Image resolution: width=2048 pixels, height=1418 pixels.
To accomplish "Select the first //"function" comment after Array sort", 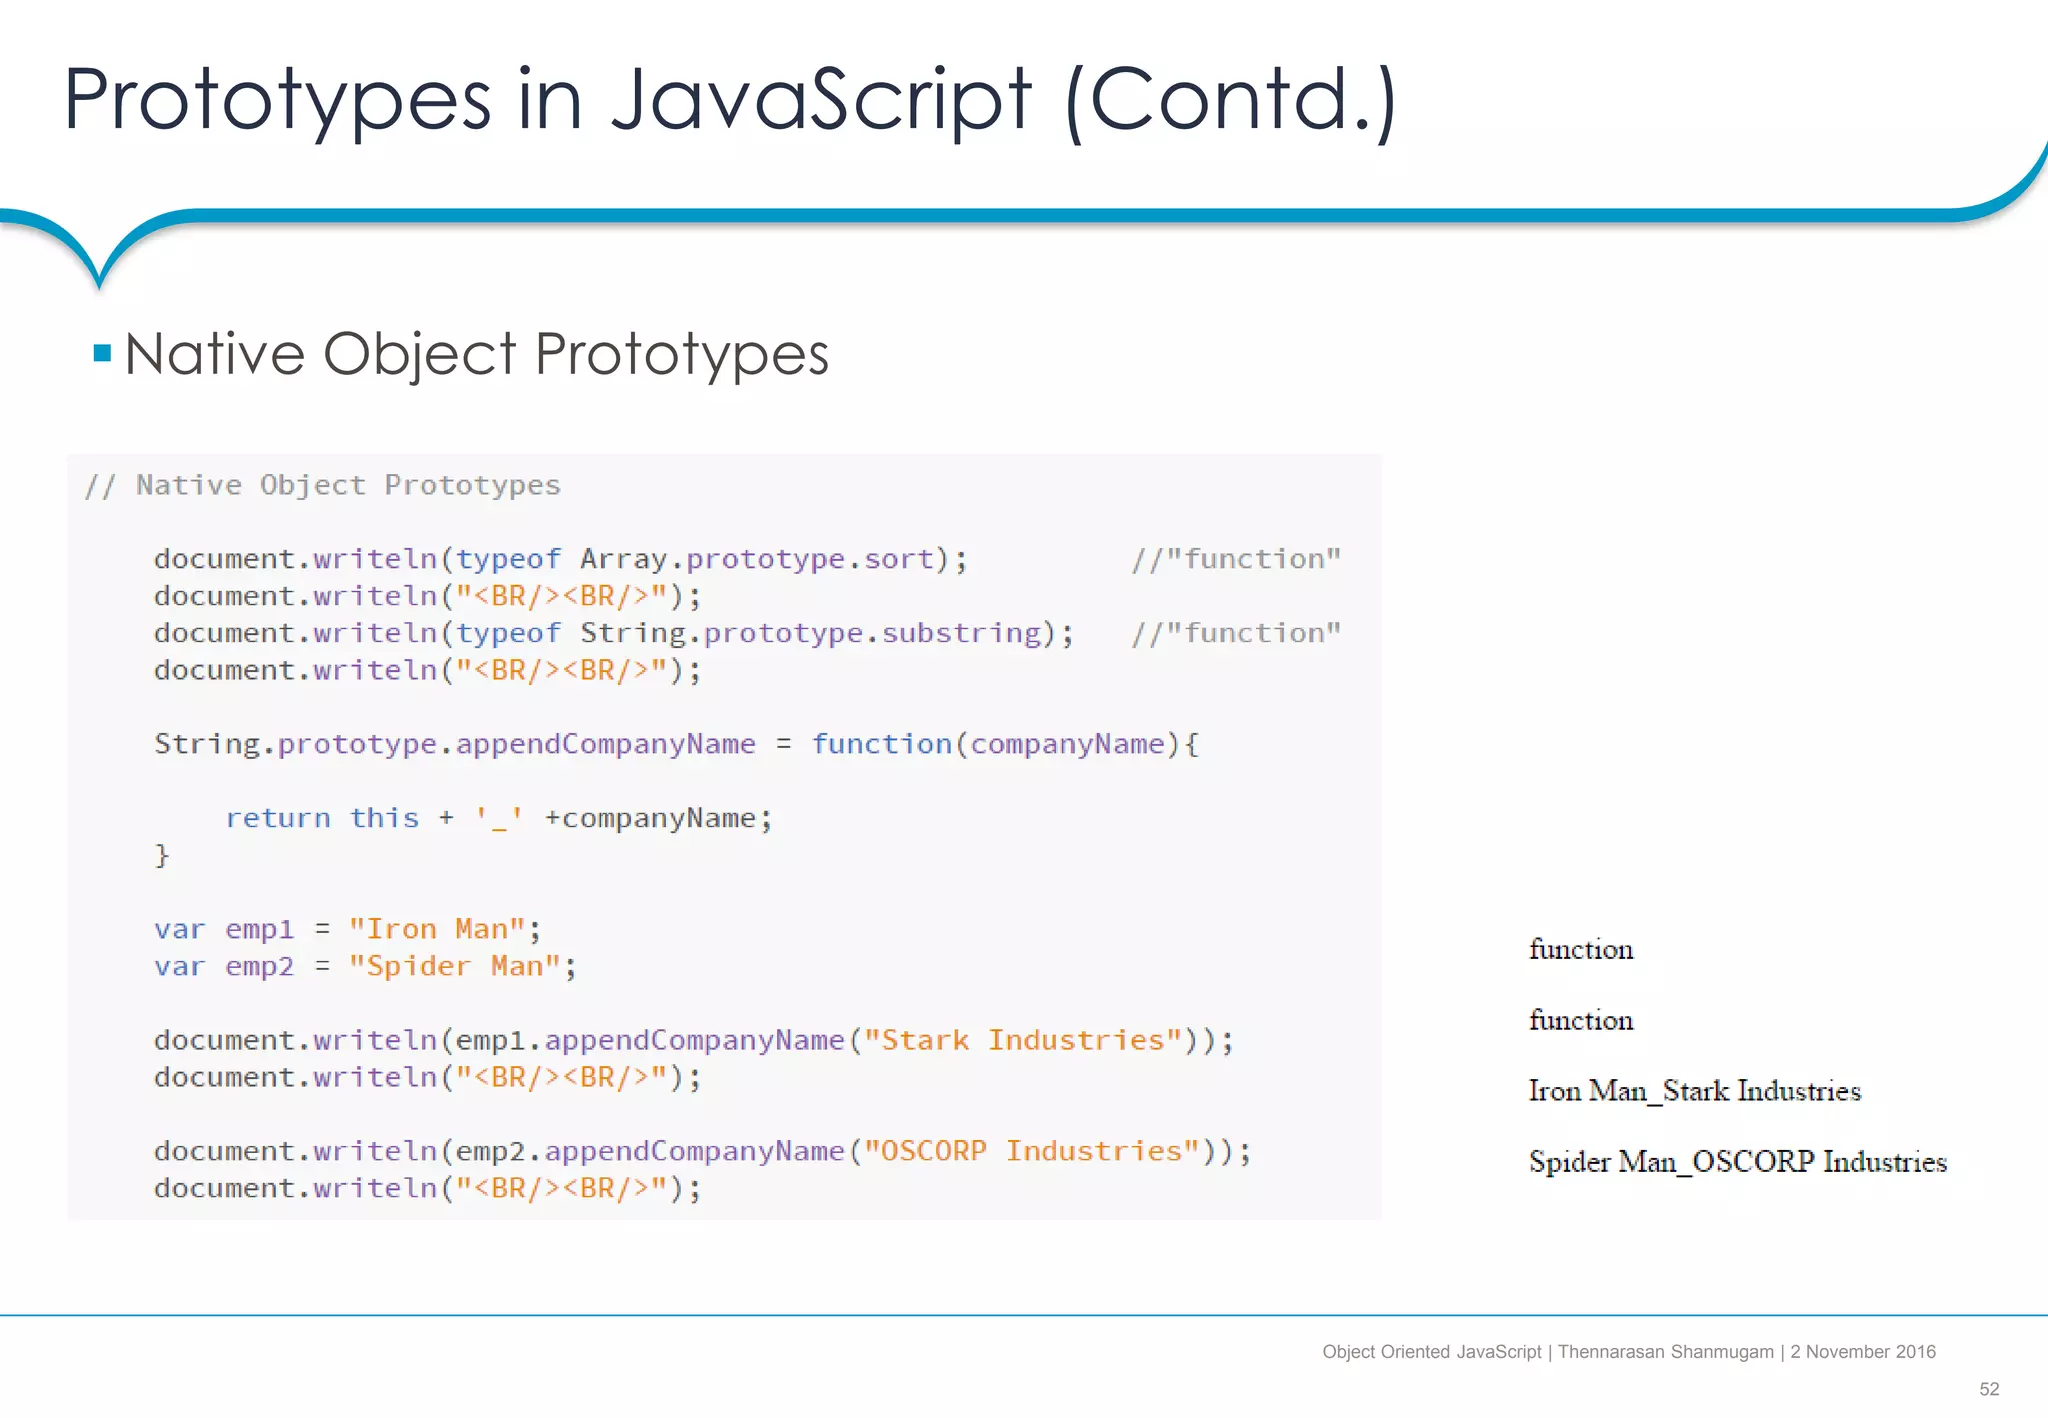I will (x=1236, y=559).
